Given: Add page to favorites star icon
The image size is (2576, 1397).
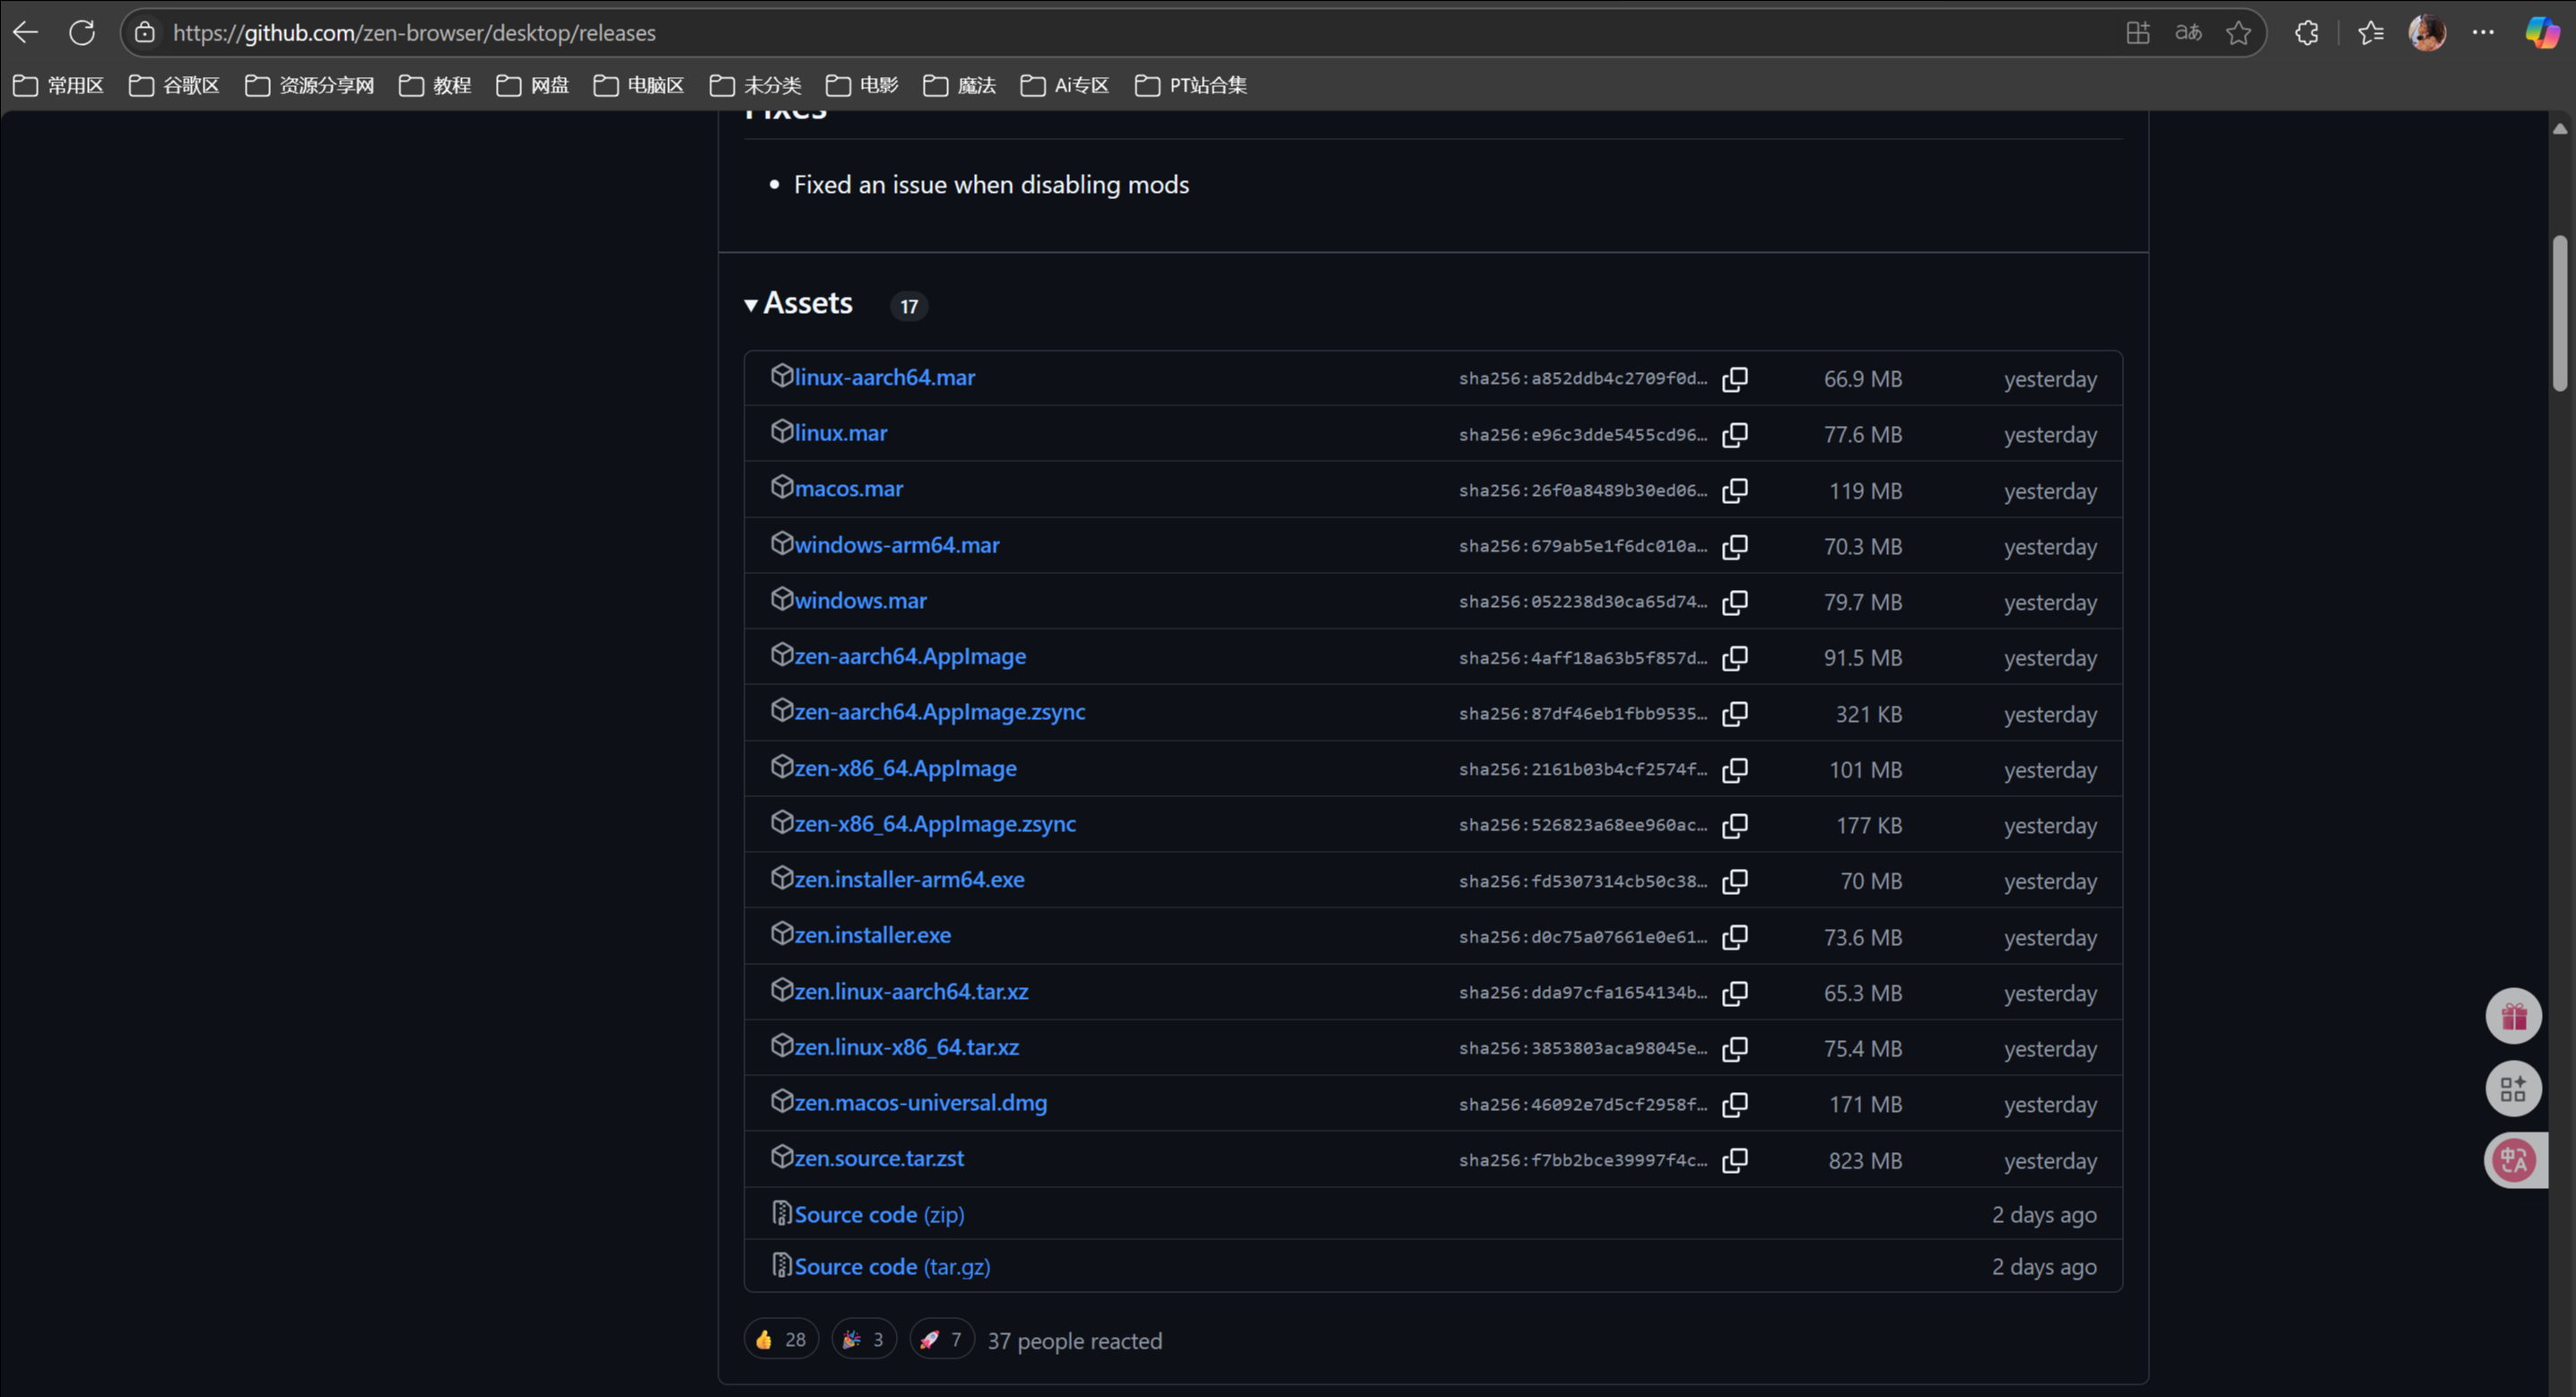Looking at the screenshot, I should coord(2239,33).
